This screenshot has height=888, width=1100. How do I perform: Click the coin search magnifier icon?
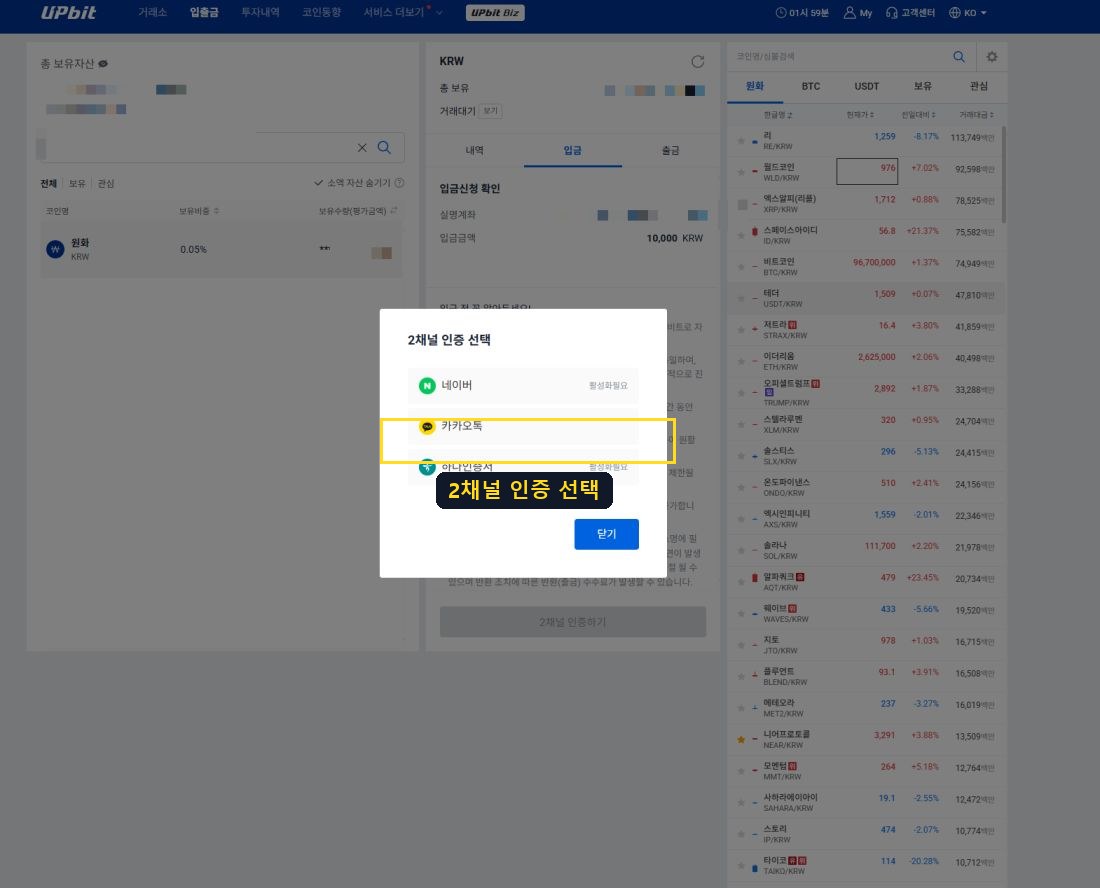959,57
